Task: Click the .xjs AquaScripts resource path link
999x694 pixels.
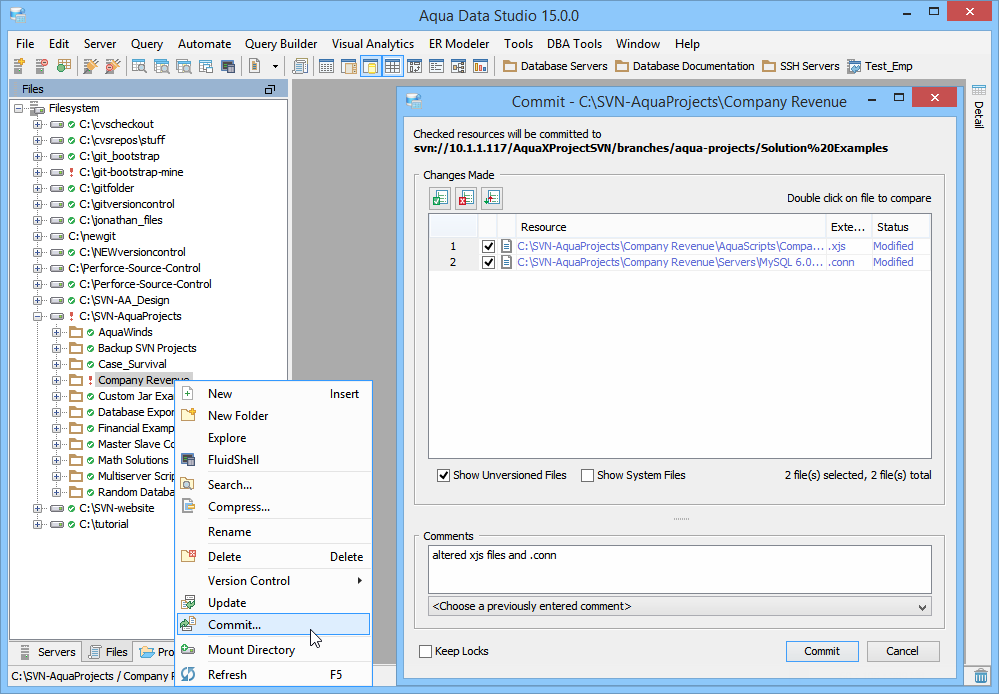Action: [x=670, y=246]
